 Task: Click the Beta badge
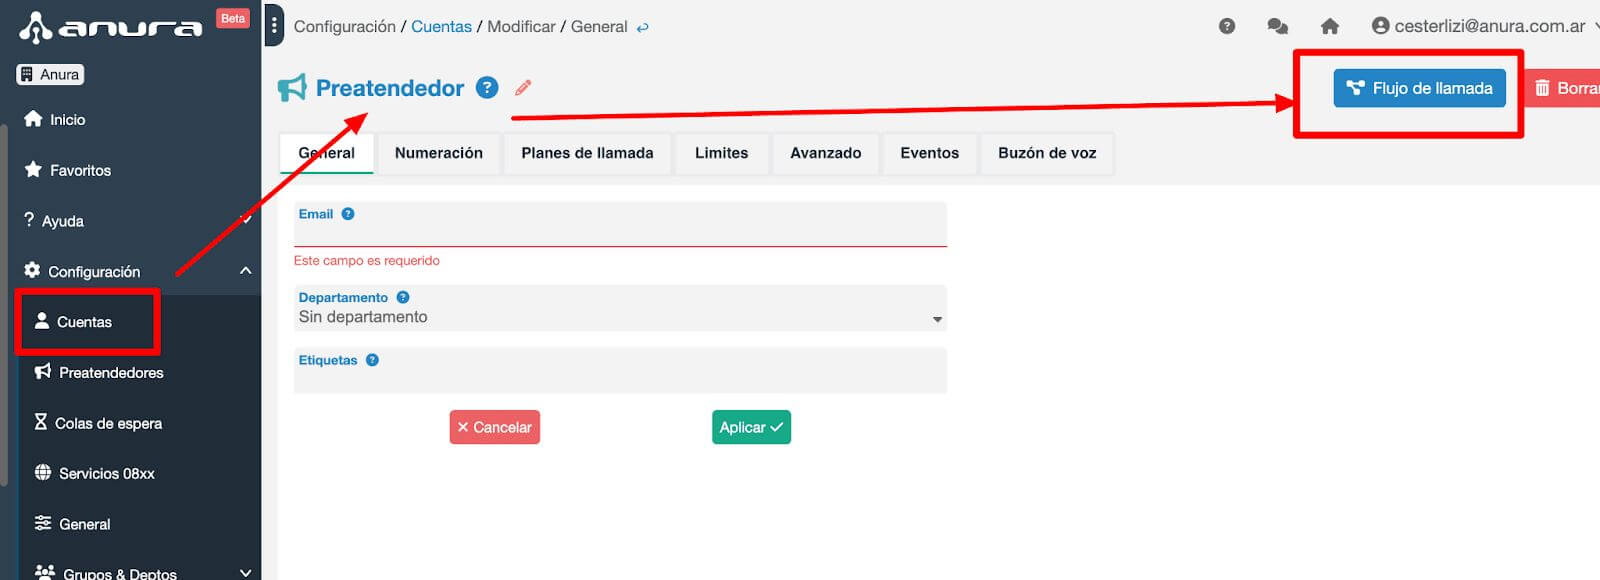click(x=233, y=18)
